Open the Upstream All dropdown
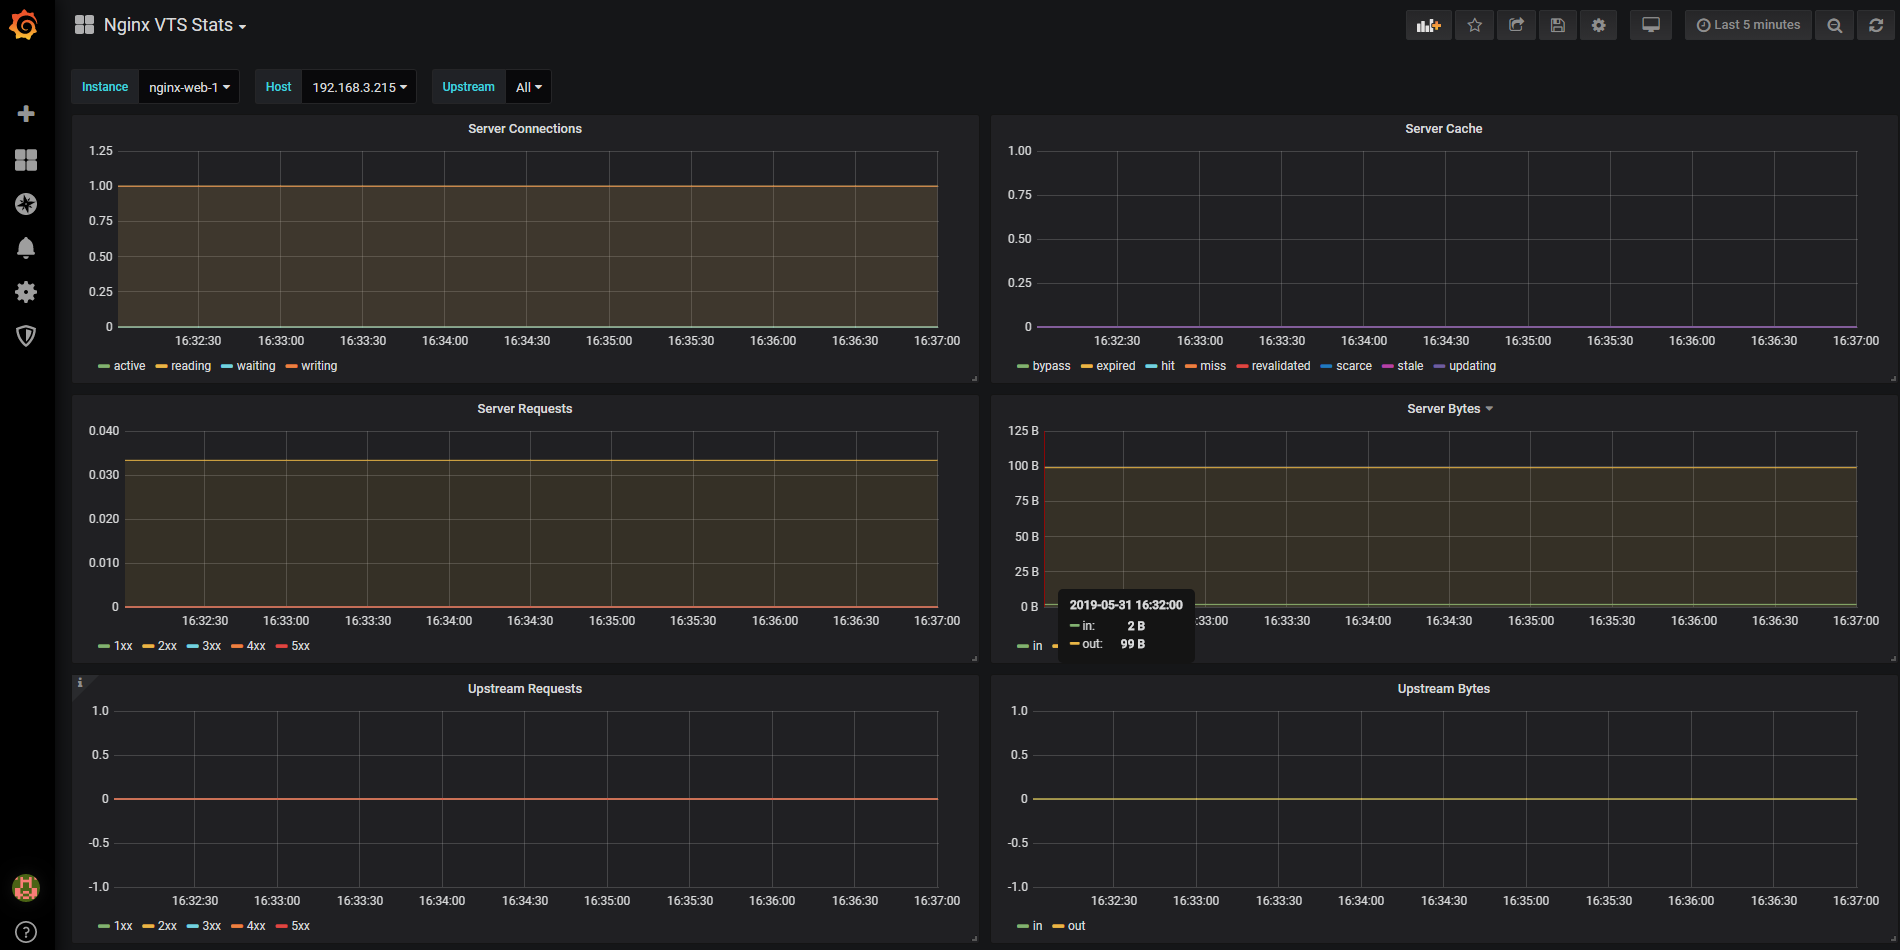Viewport: 1900px width, 950px height. (528, 87)
